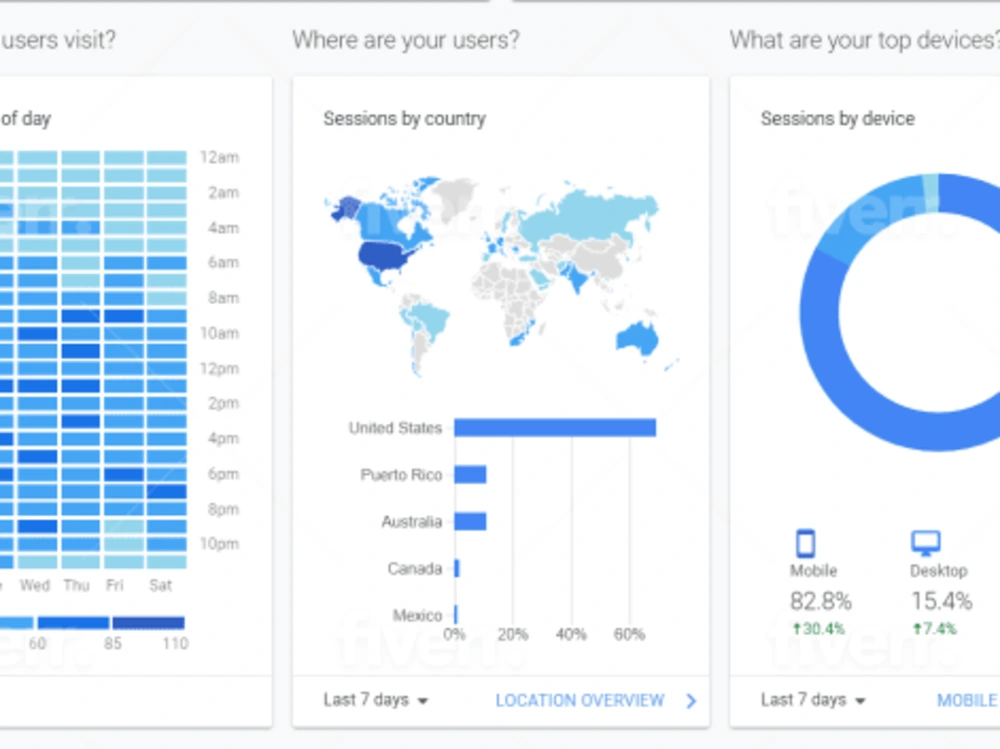Click the 'Australia' country label
This screenshot has height=749, width=1000.
411,521
